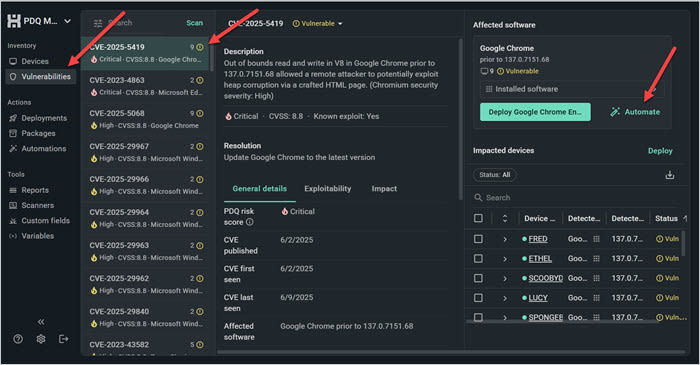The image size is (700, 365).
Task: Click the Automate button
Action: (635, 112)
